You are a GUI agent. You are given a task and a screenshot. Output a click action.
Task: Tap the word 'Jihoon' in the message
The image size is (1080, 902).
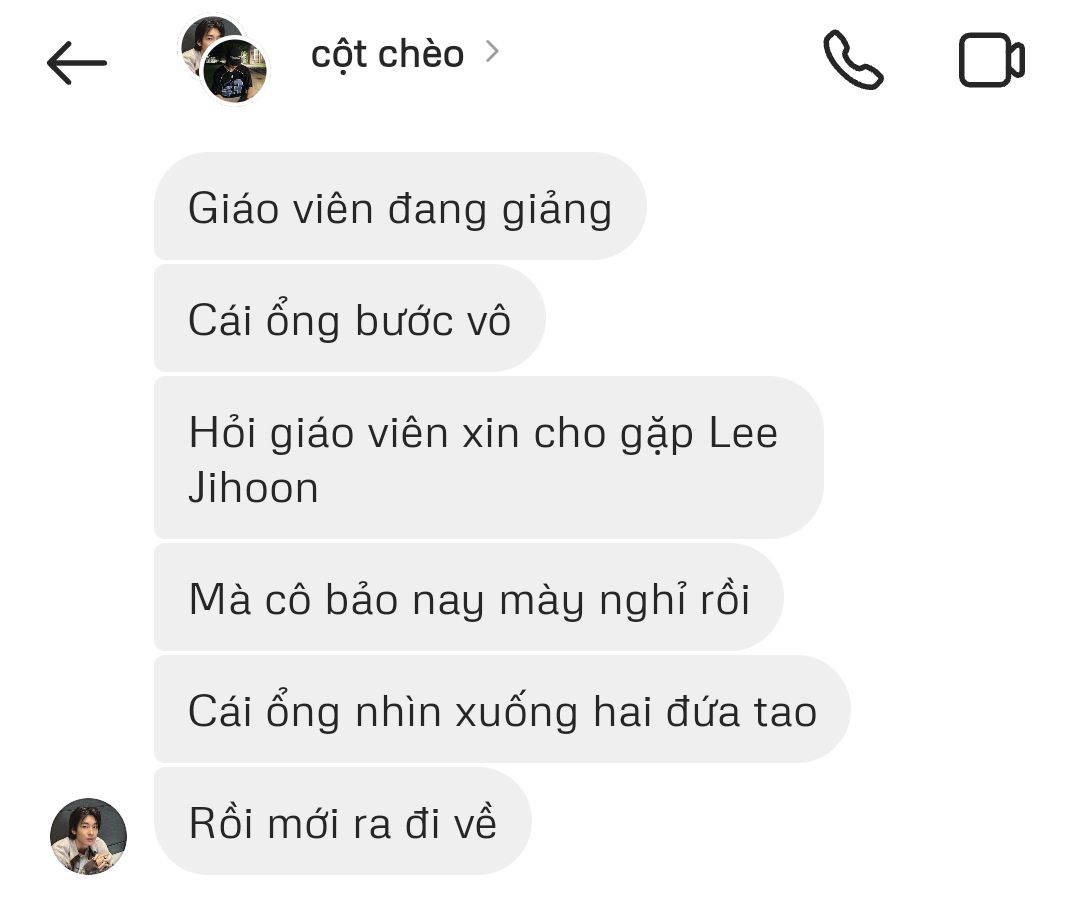pyautogui.click(x=253, y=488)
